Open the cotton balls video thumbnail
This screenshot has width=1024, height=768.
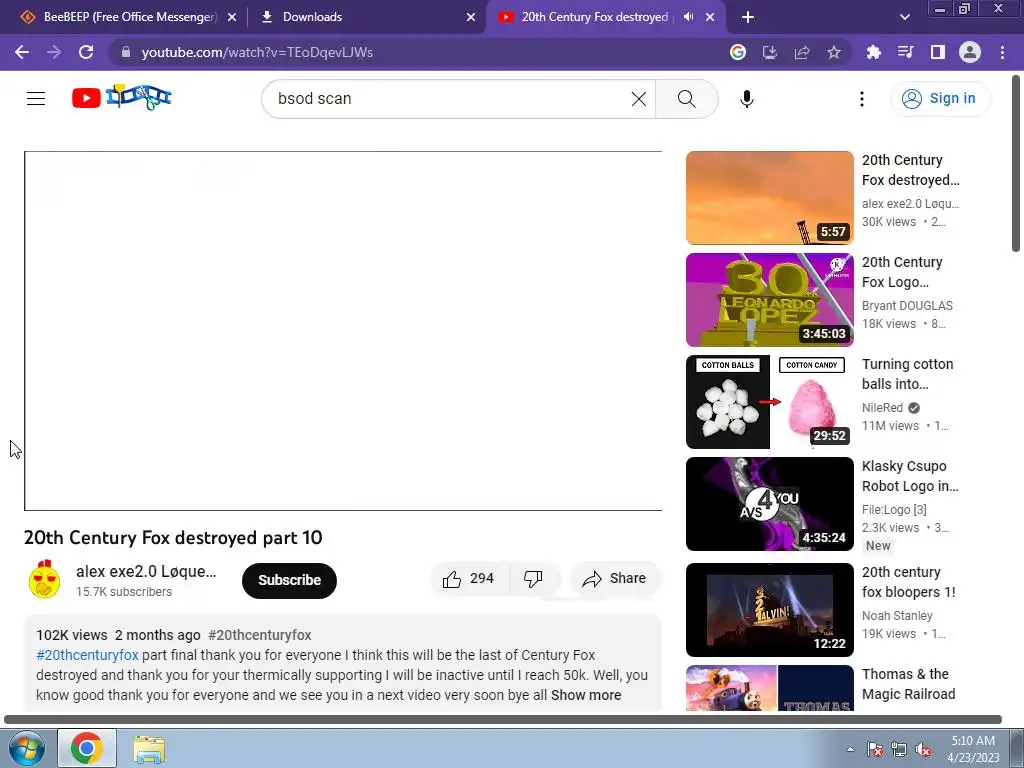[769, 402]
